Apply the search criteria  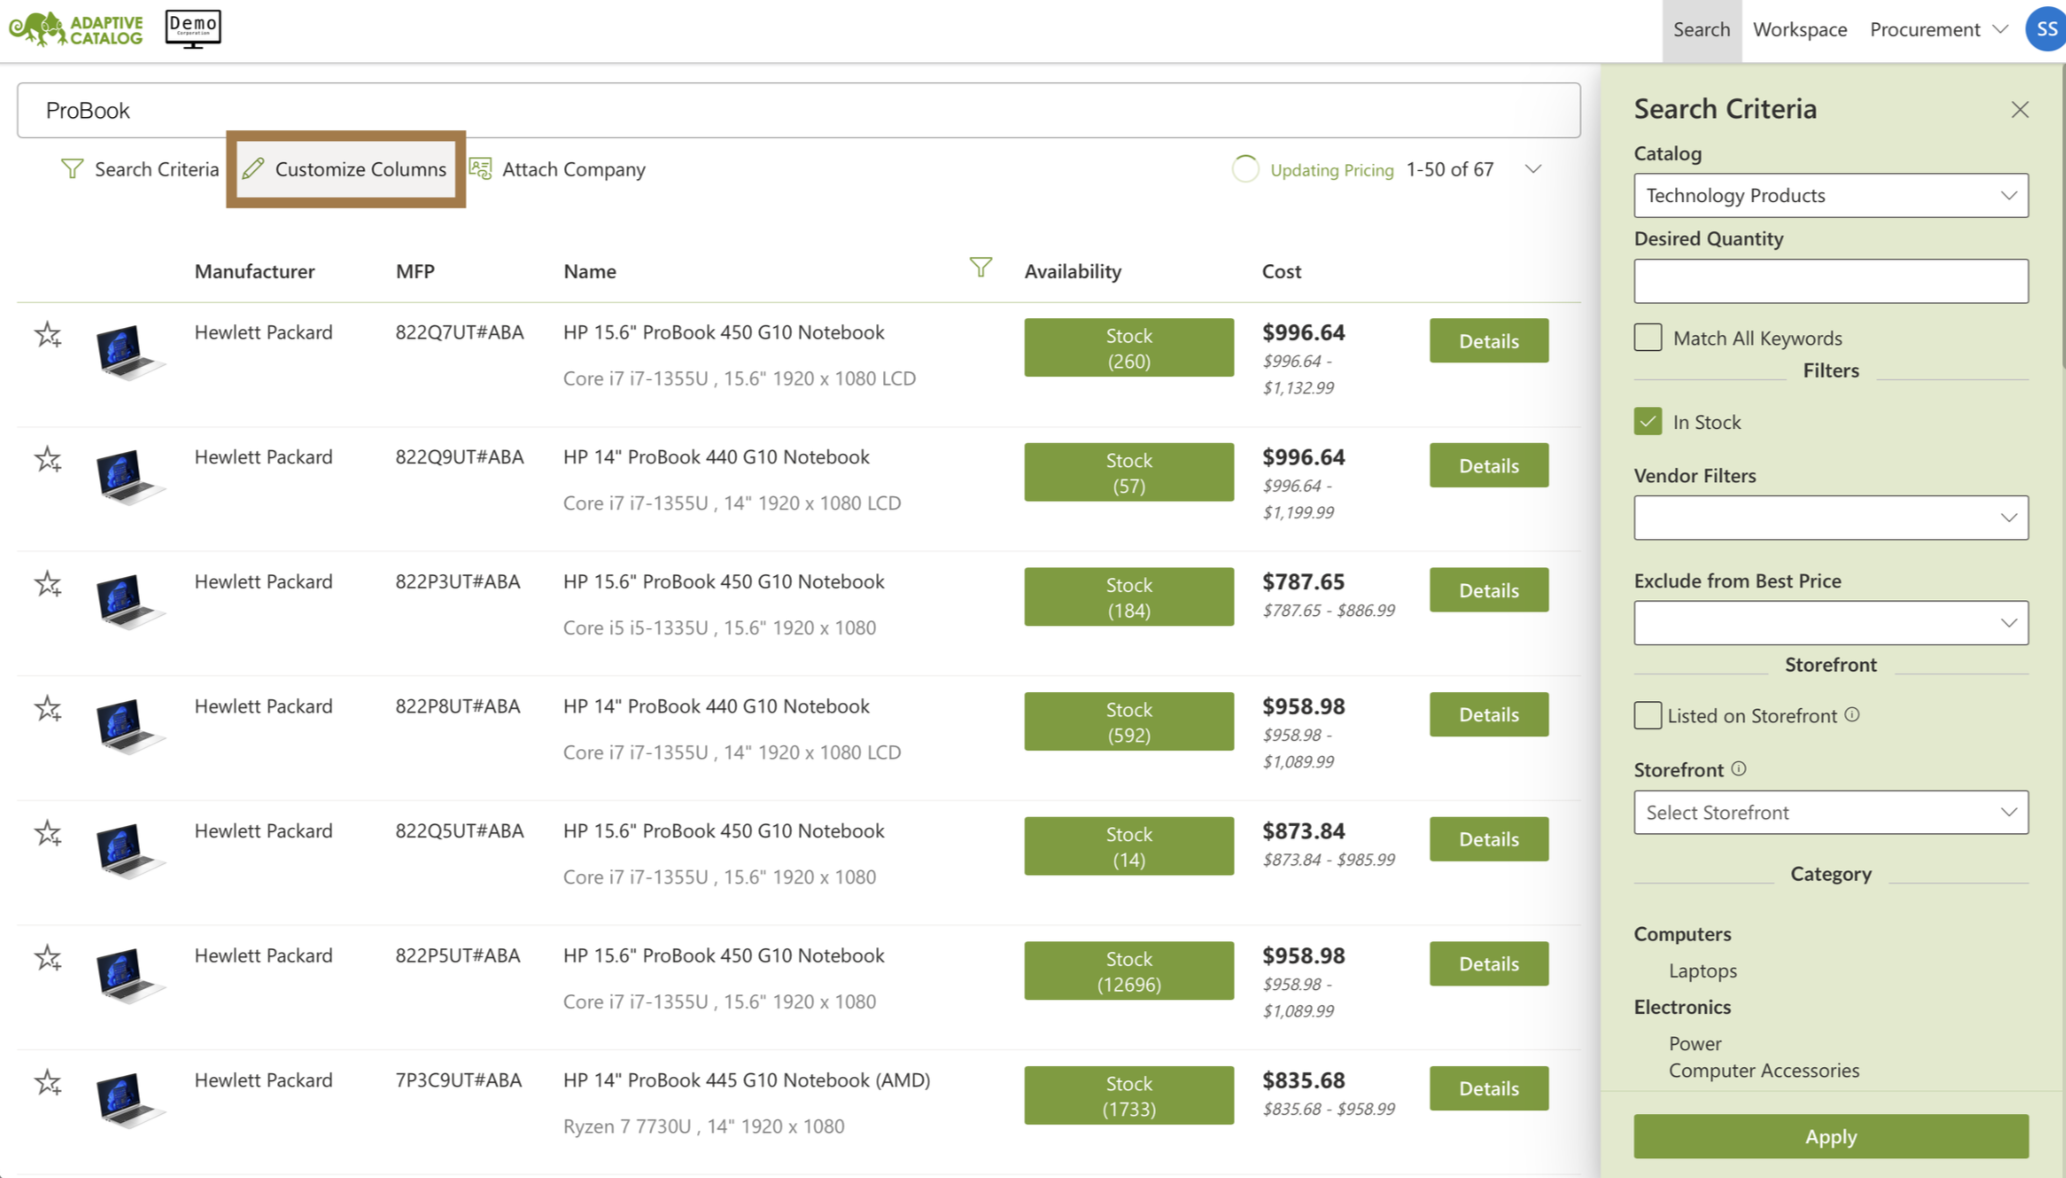point(1831,1136)
